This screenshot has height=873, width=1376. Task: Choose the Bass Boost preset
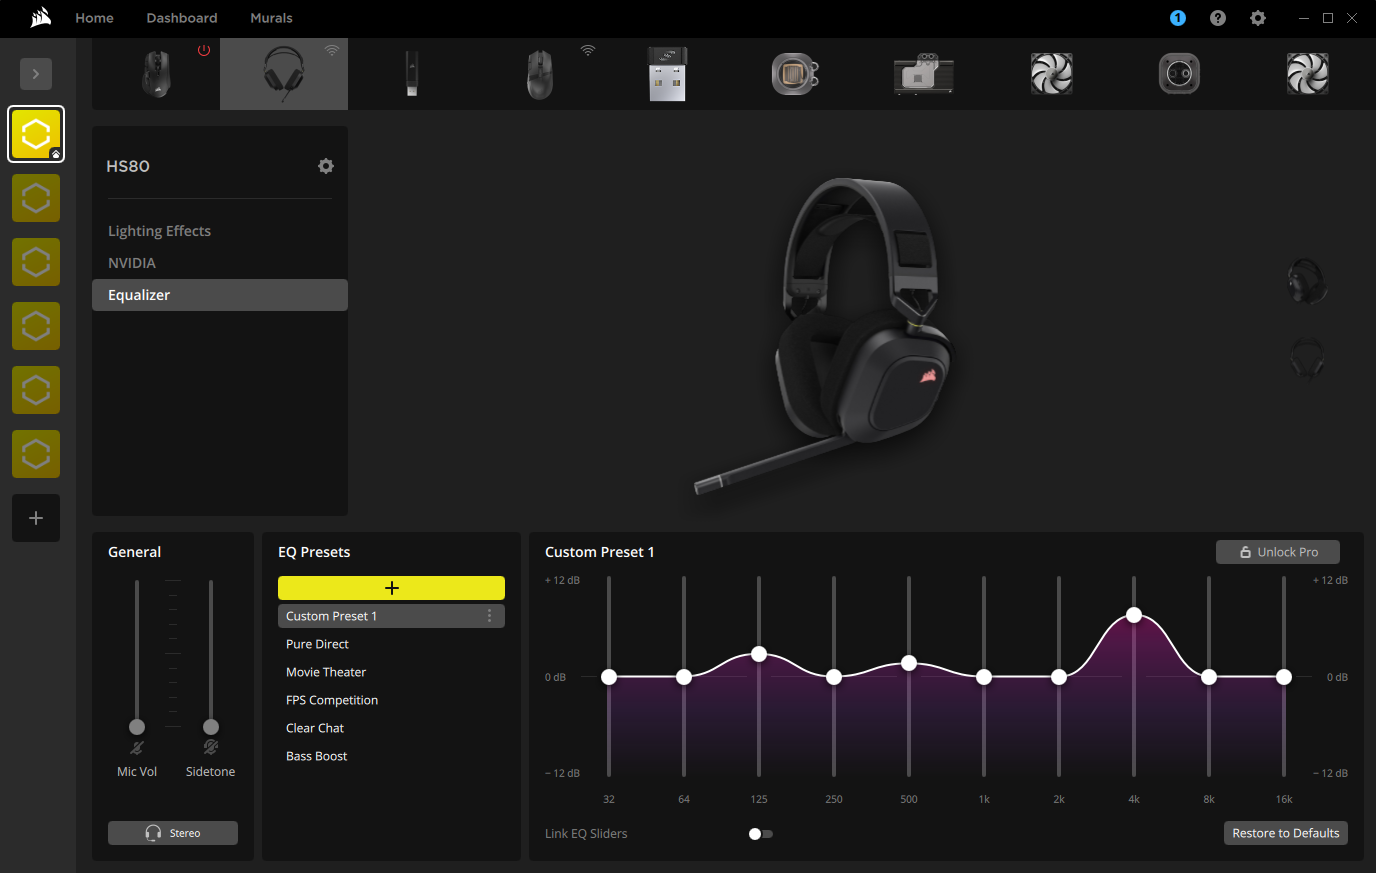click(391, 756)
